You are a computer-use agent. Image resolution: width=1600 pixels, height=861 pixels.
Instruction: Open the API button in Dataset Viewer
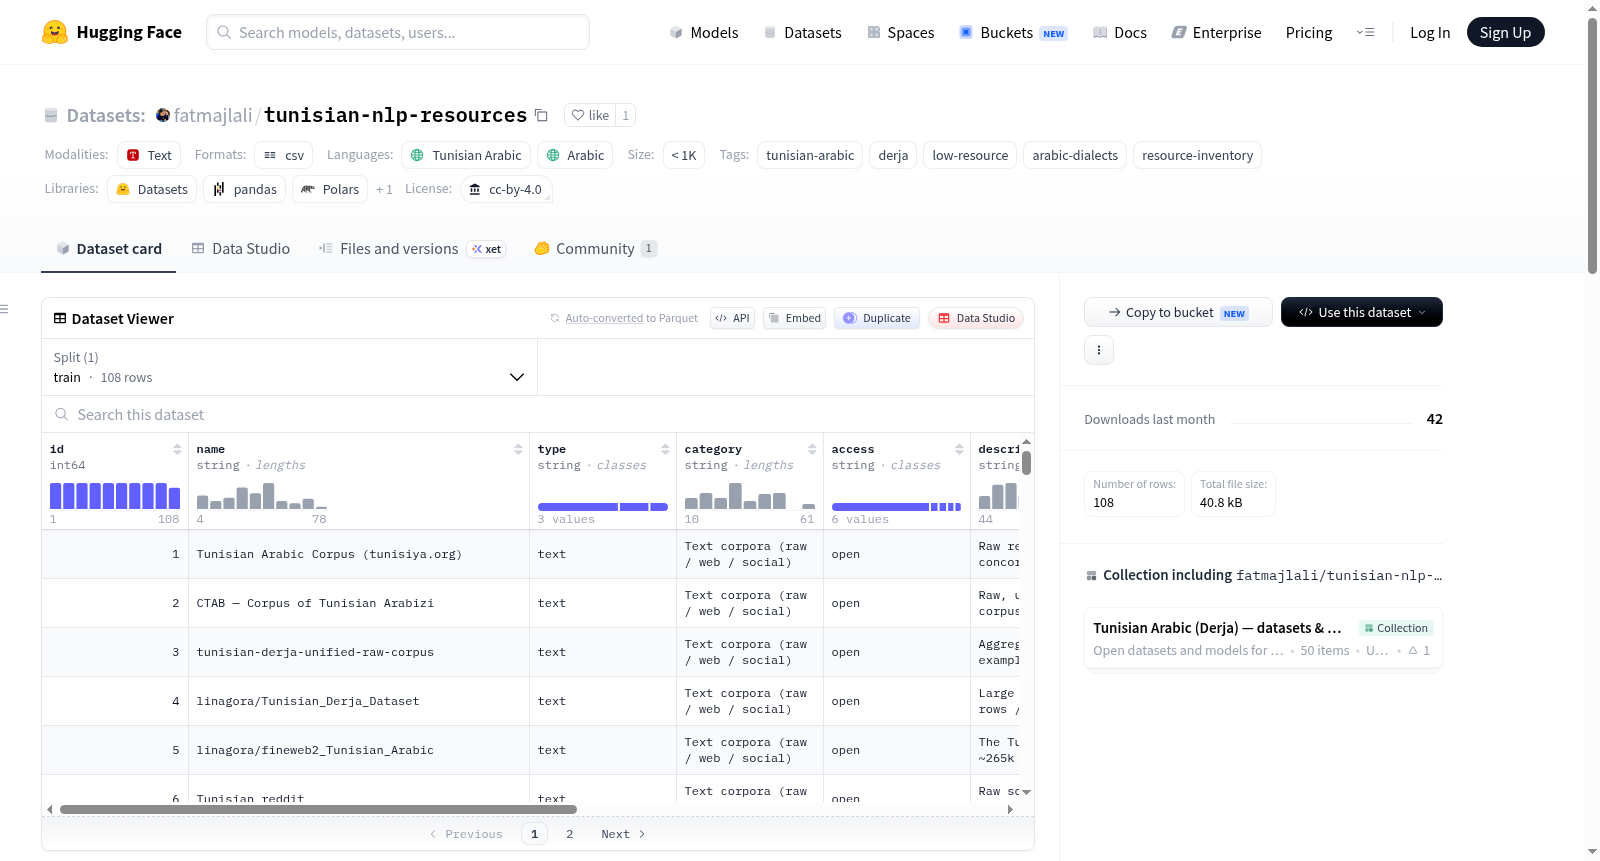click(x=732, y=318)
